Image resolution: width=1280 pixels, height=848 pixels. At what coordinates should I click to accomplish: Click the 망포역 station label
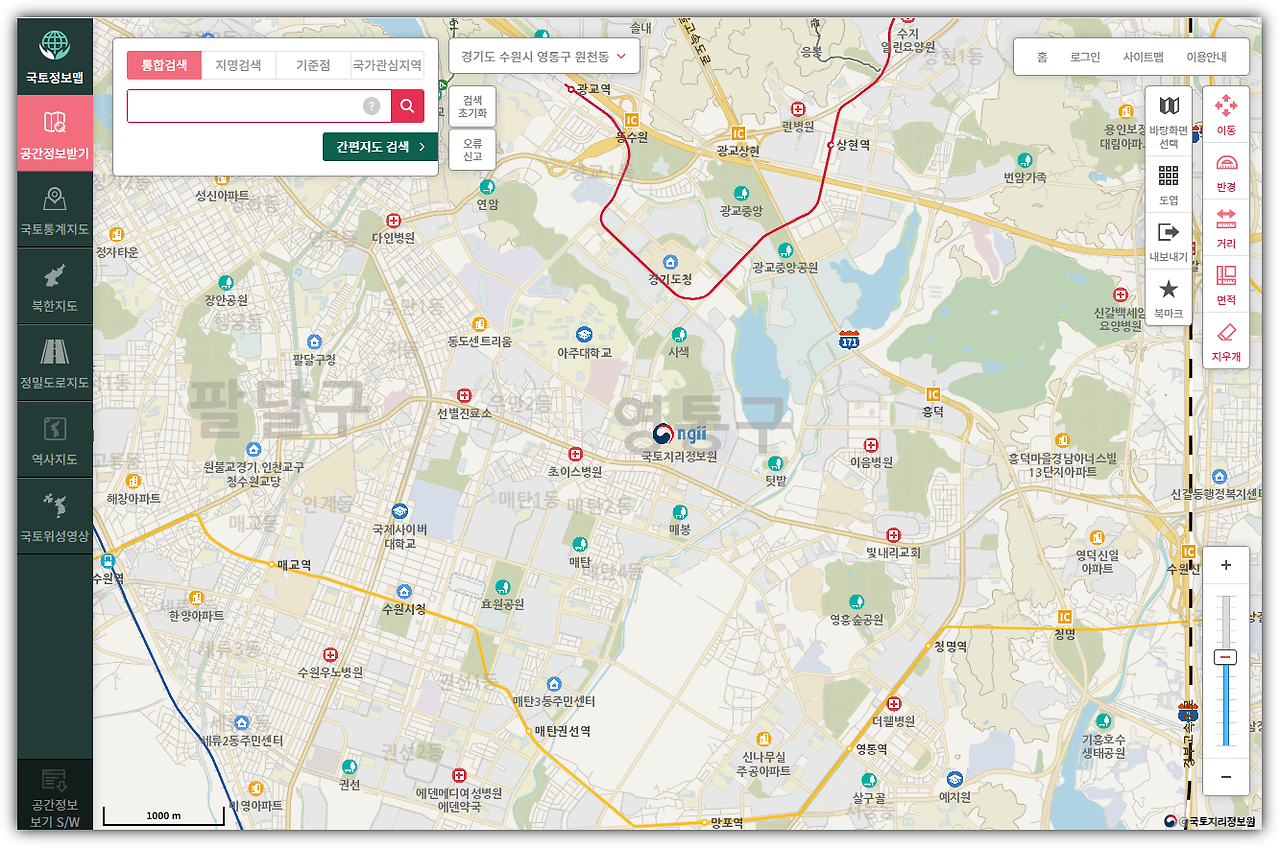pos(727,823)
